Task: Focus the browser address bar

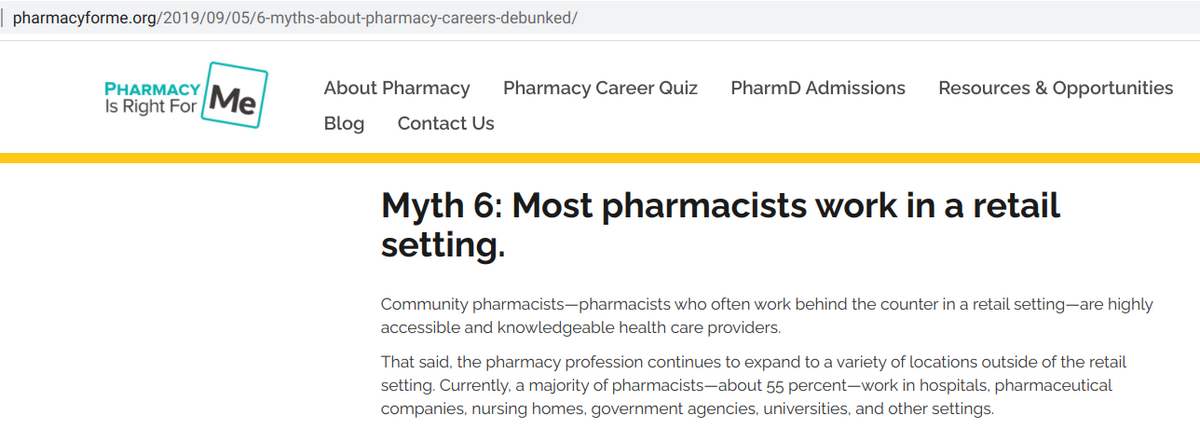Action: [700, 19]
